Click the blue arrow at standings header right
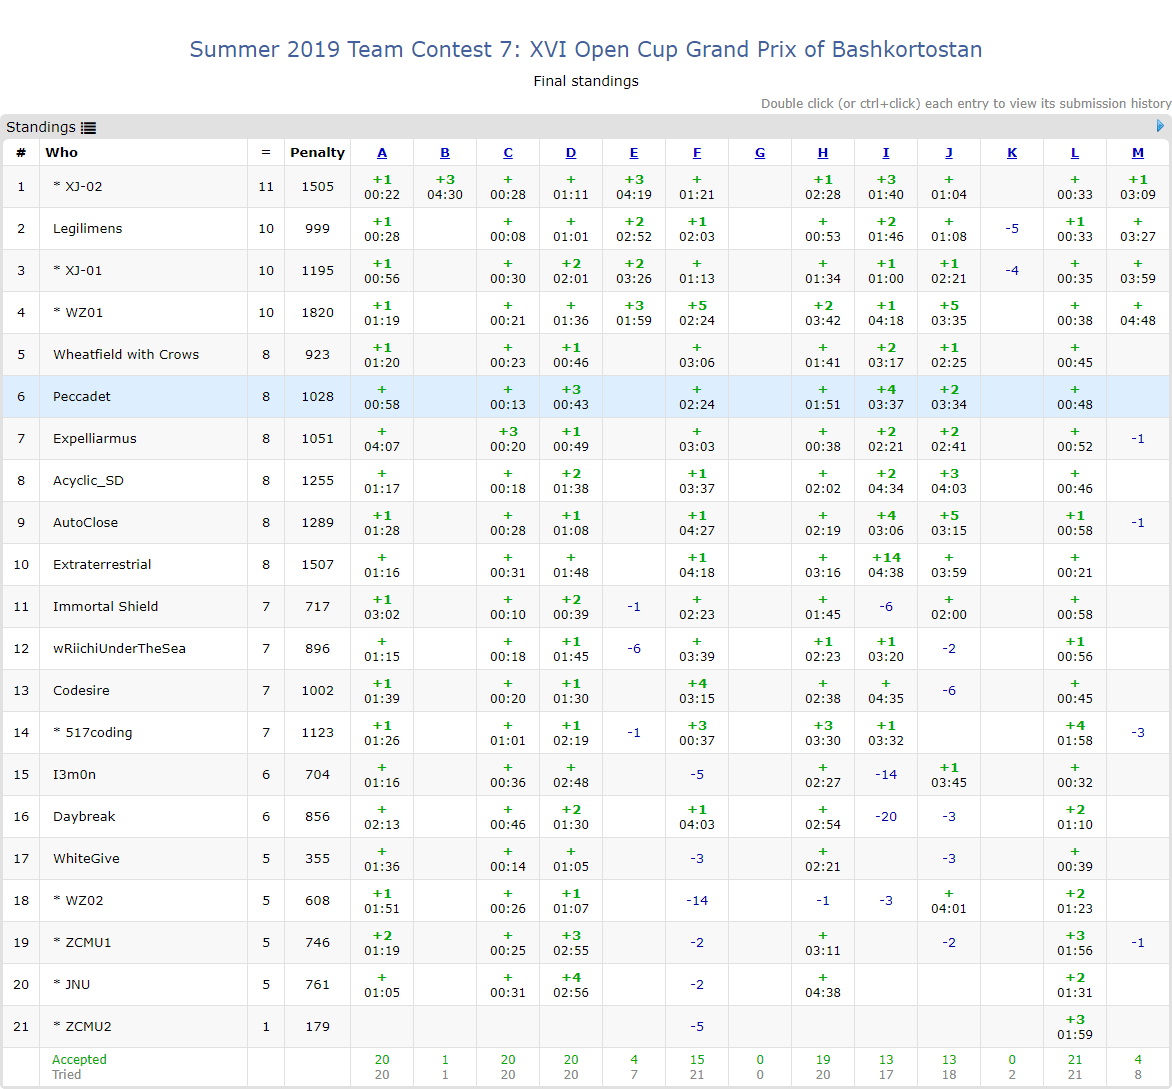Image resolution: width=1172 pixels, height=1089 pixels. (x=1160, y=126)
